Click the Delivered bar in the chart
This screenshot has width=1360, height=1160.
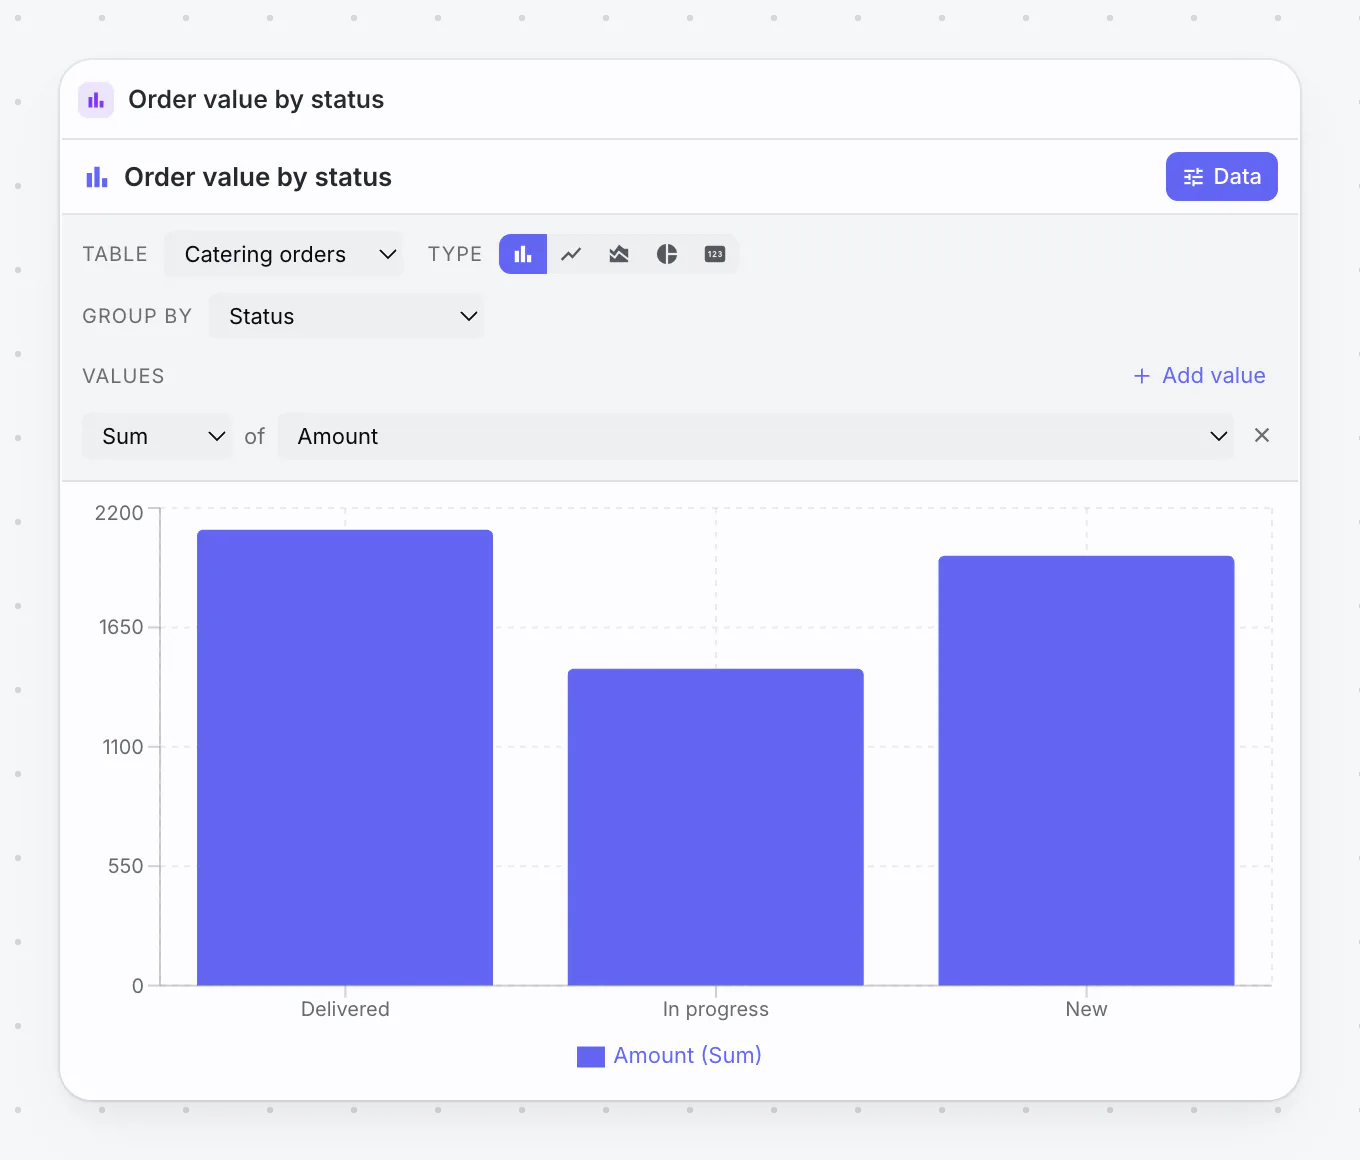pyautogui.click(x=345, y=757)
